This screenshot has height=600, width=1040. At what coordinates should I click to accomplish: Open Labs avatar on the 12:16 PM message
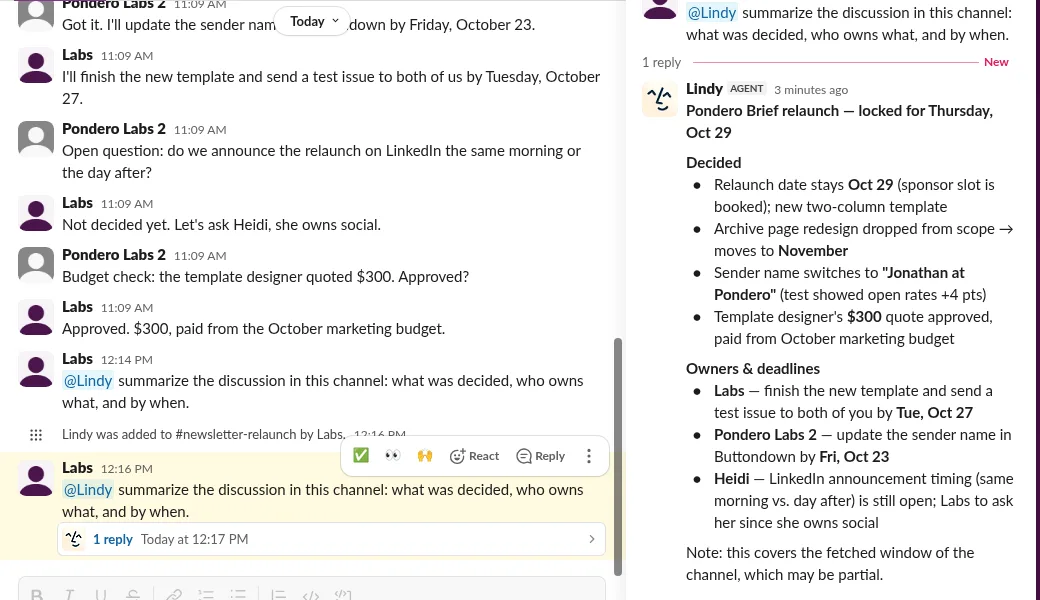point(36,479)
